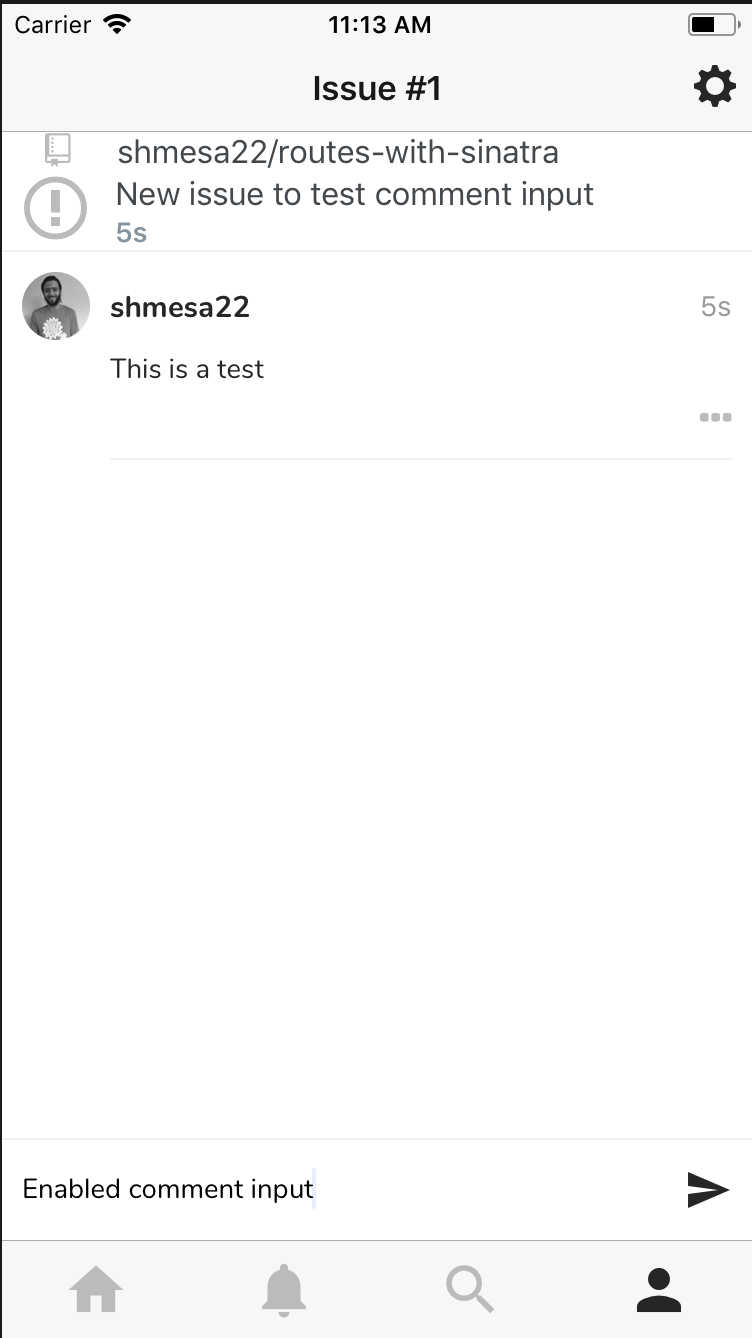This screenshot has width=752, height=1338.
Task: Open the shmesa22/routes-with-sinatra repository link
Action: [338, 152]
